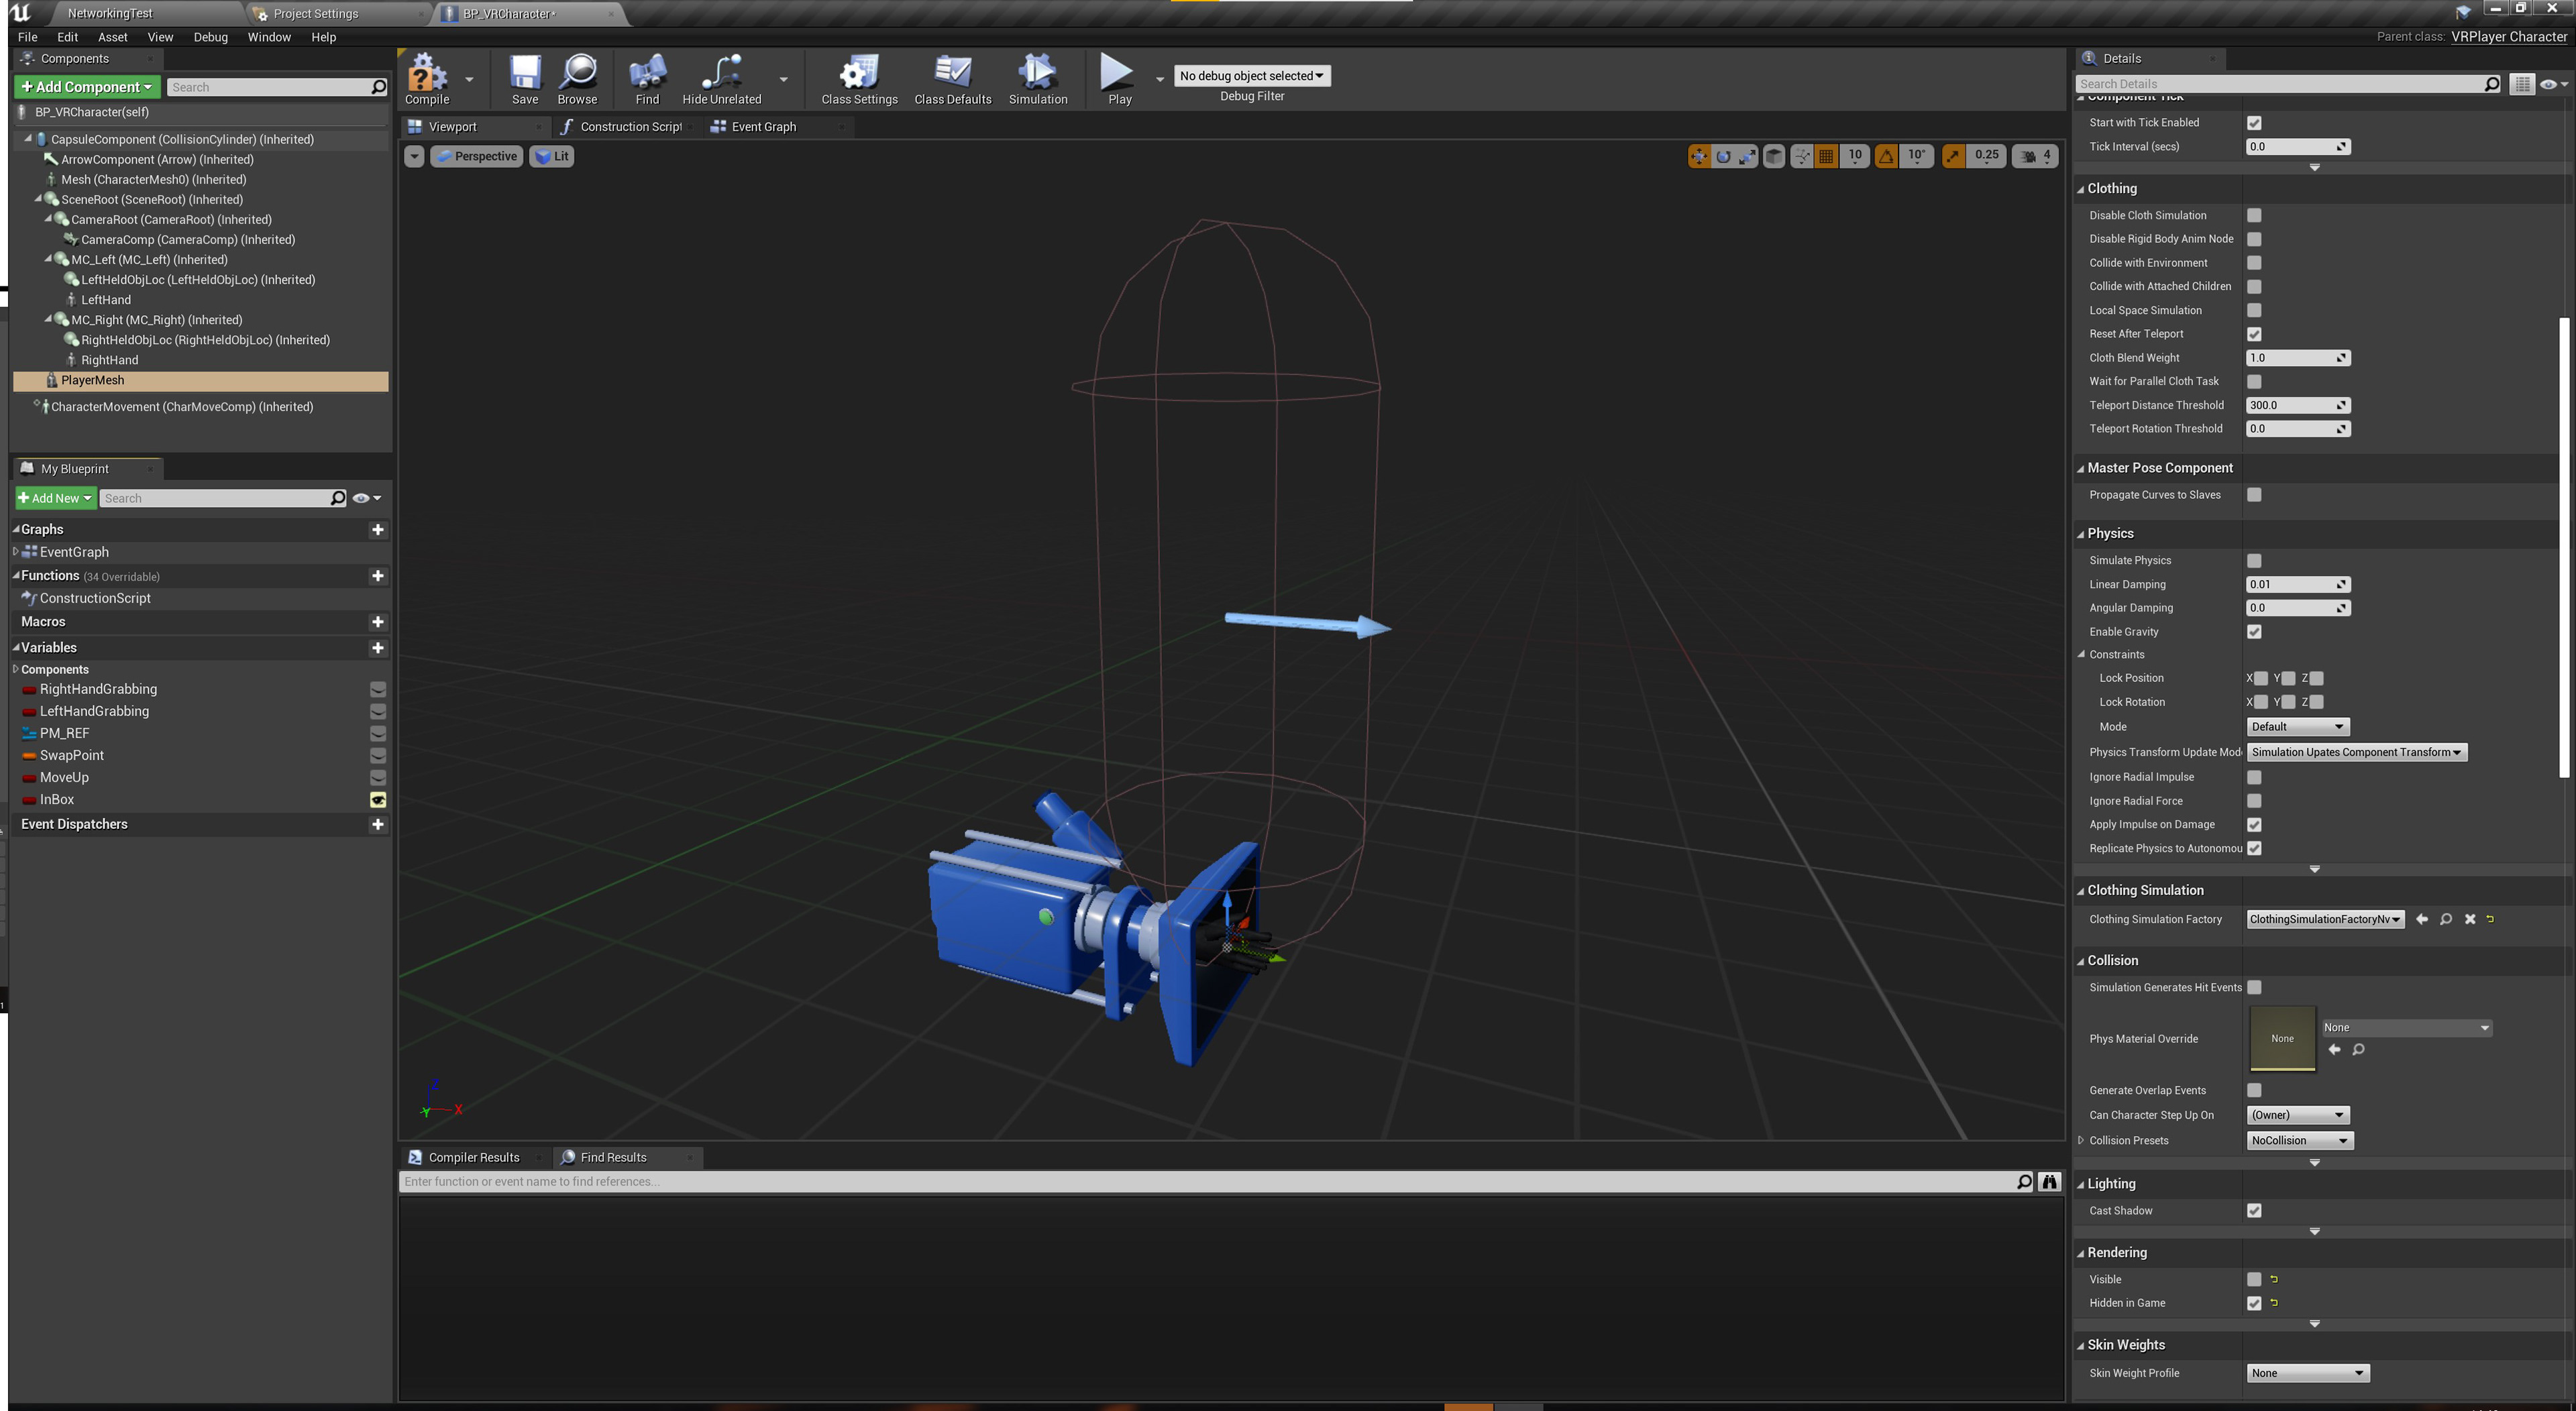Screen dimensions: 2576x1411
Task: Click the Teleport Distance Threshold value slider
Action: click(2297, 405)
